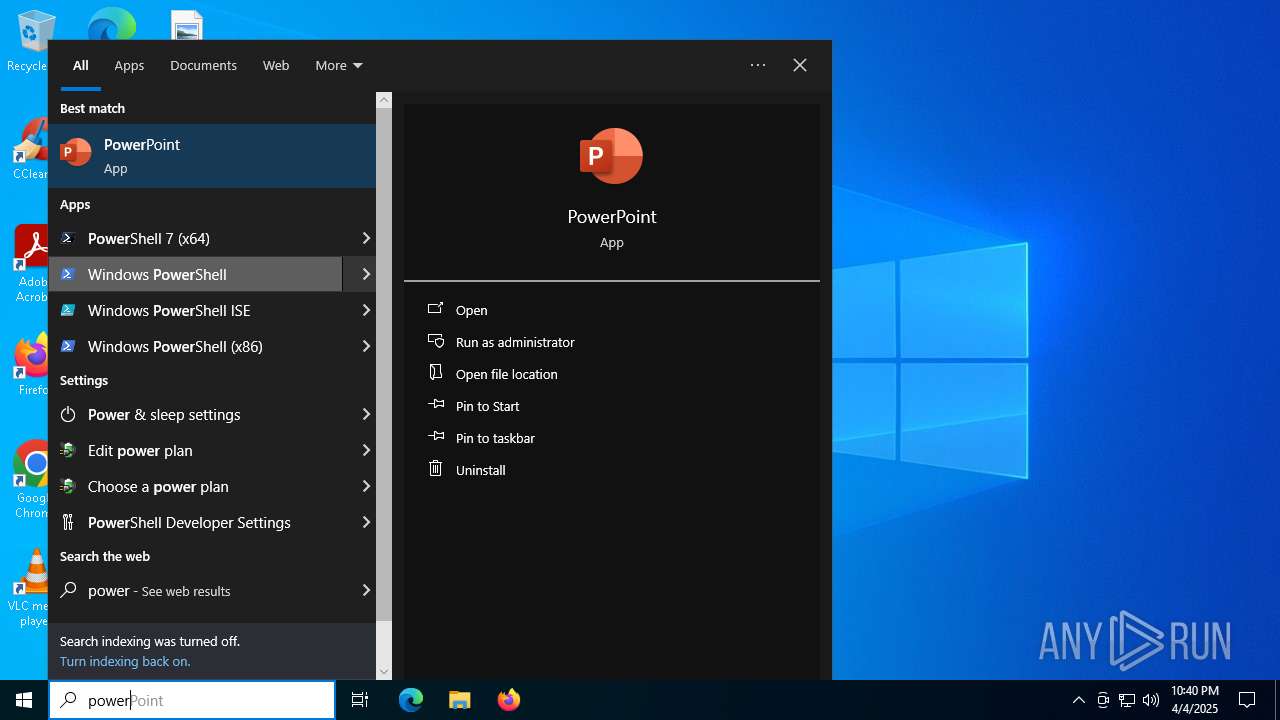
Task: Click the Uninstall trash icon
Action: point(435,469)
